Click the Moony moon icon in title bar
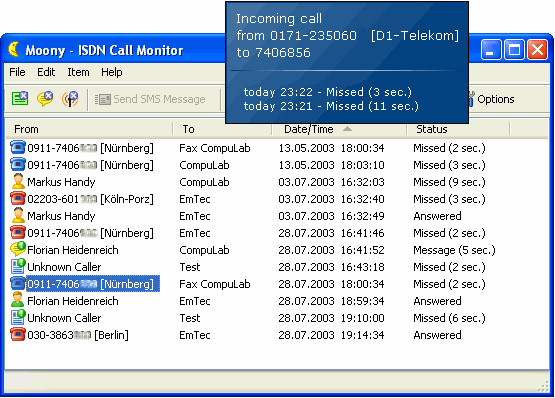The height and width of the screenshot is (398, 555). [13, 49]
